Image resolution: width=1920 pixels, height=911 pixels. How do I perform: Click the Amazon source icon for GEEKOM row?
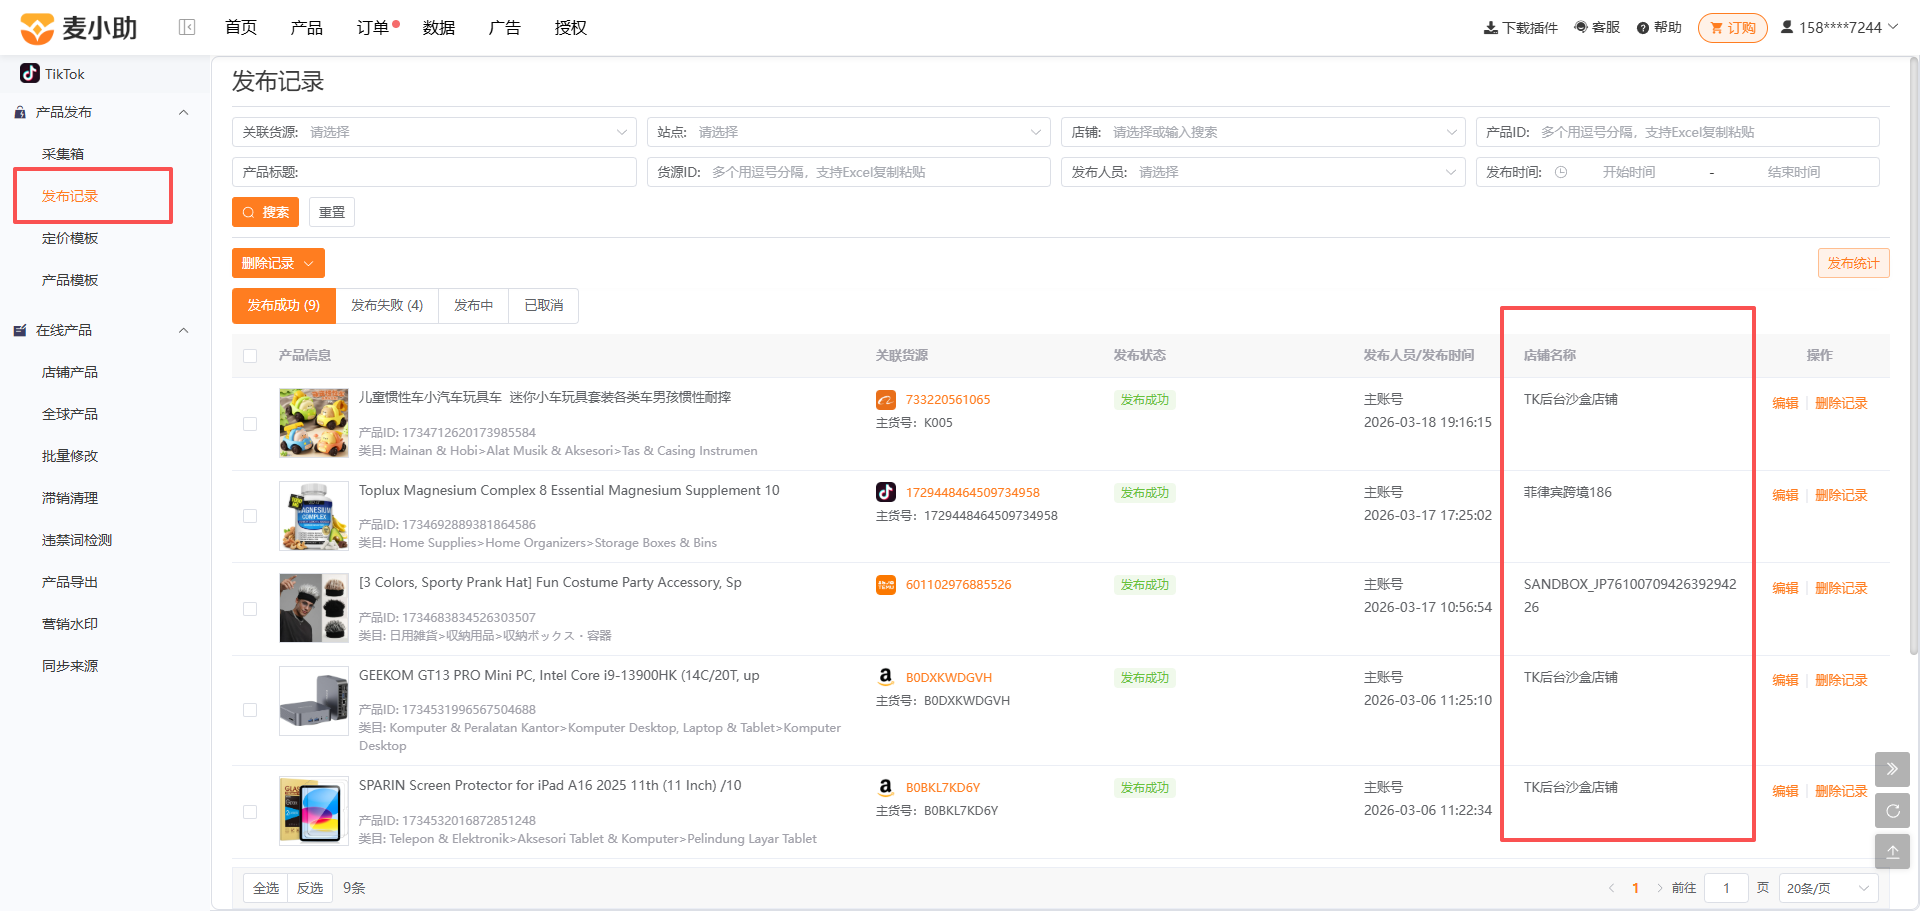[x=885, y=677]
